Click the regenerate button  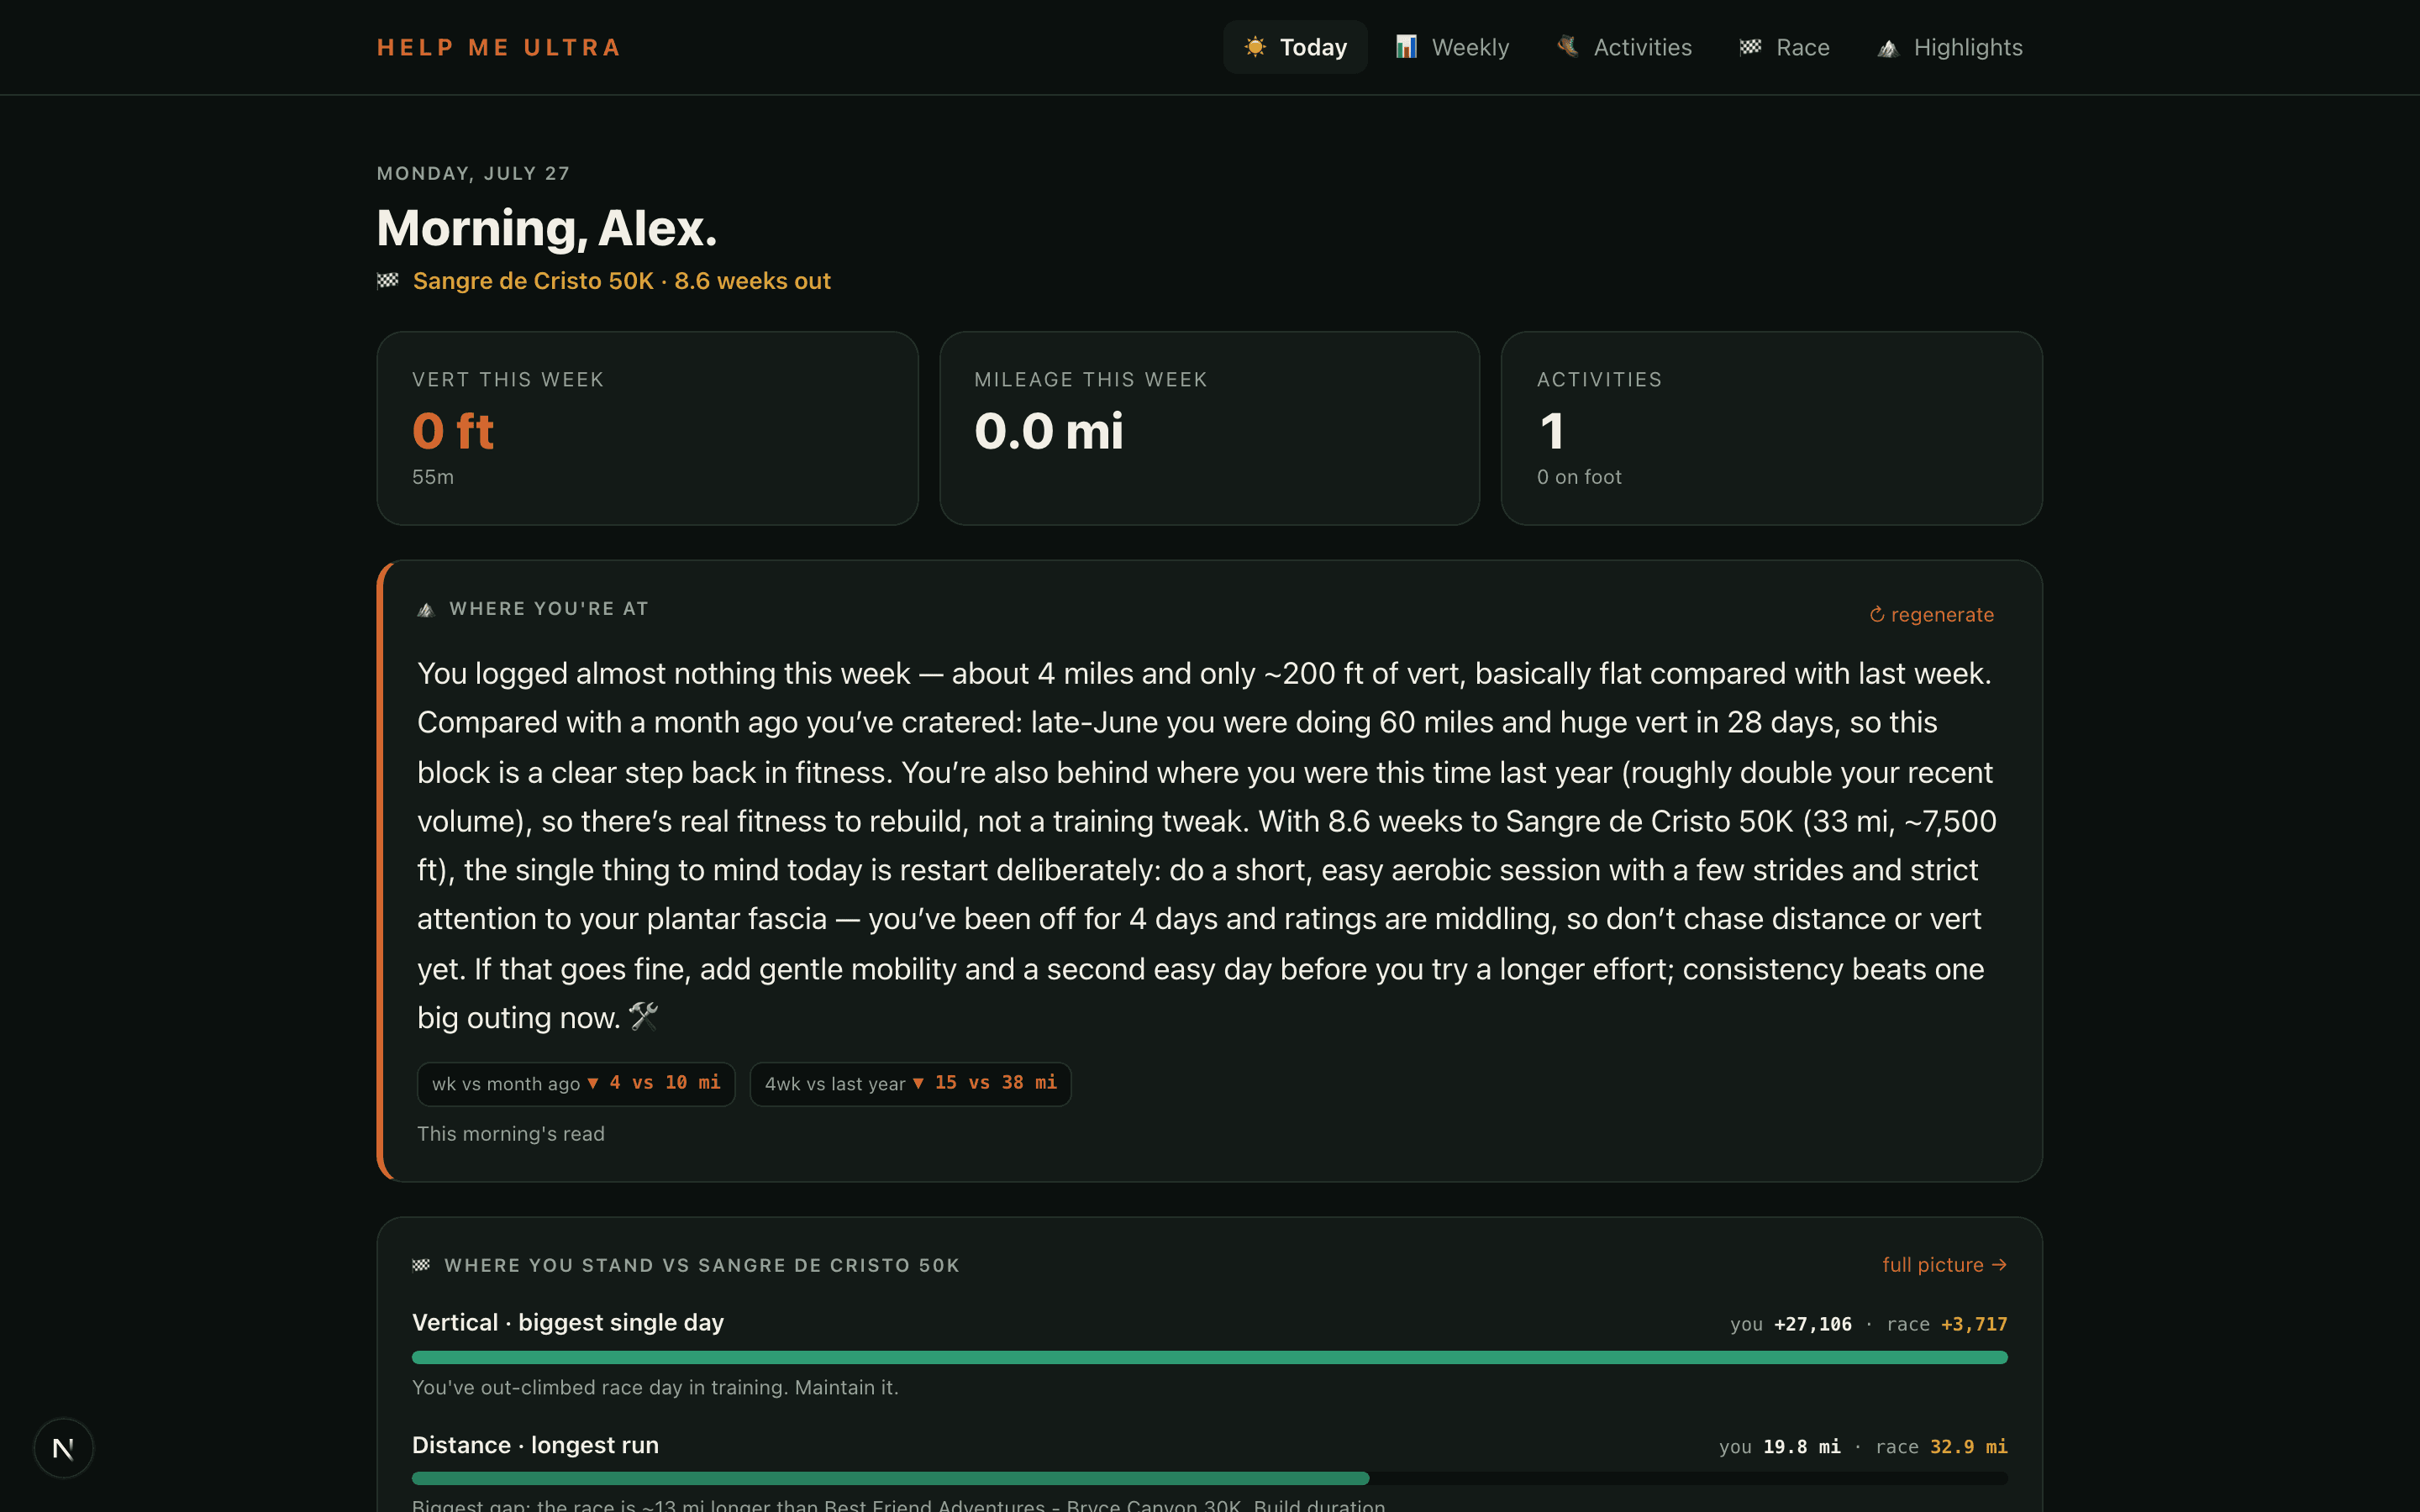click(1932, 615)
